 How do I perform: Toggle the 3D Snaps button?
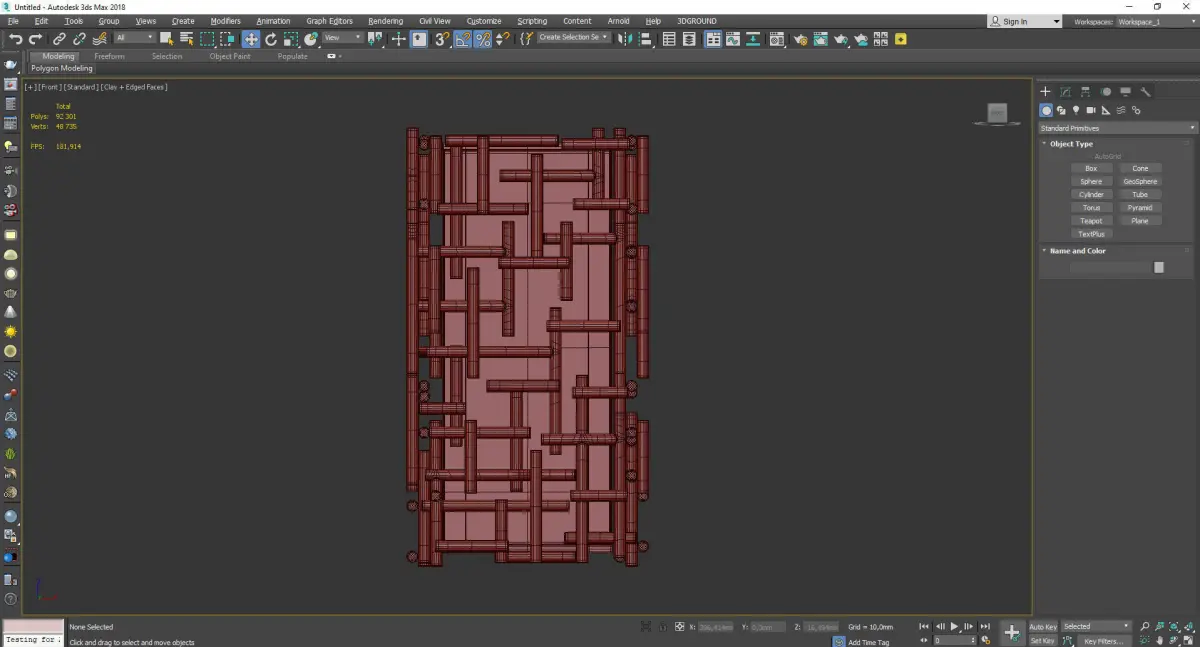click(x=441, y=39)
